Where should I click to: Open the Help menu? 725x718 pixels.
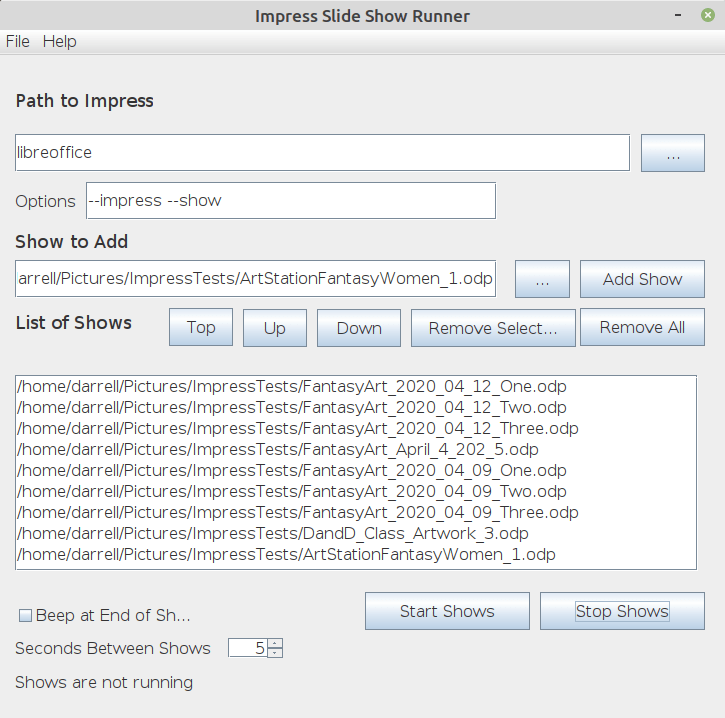(x=60, y=41)
